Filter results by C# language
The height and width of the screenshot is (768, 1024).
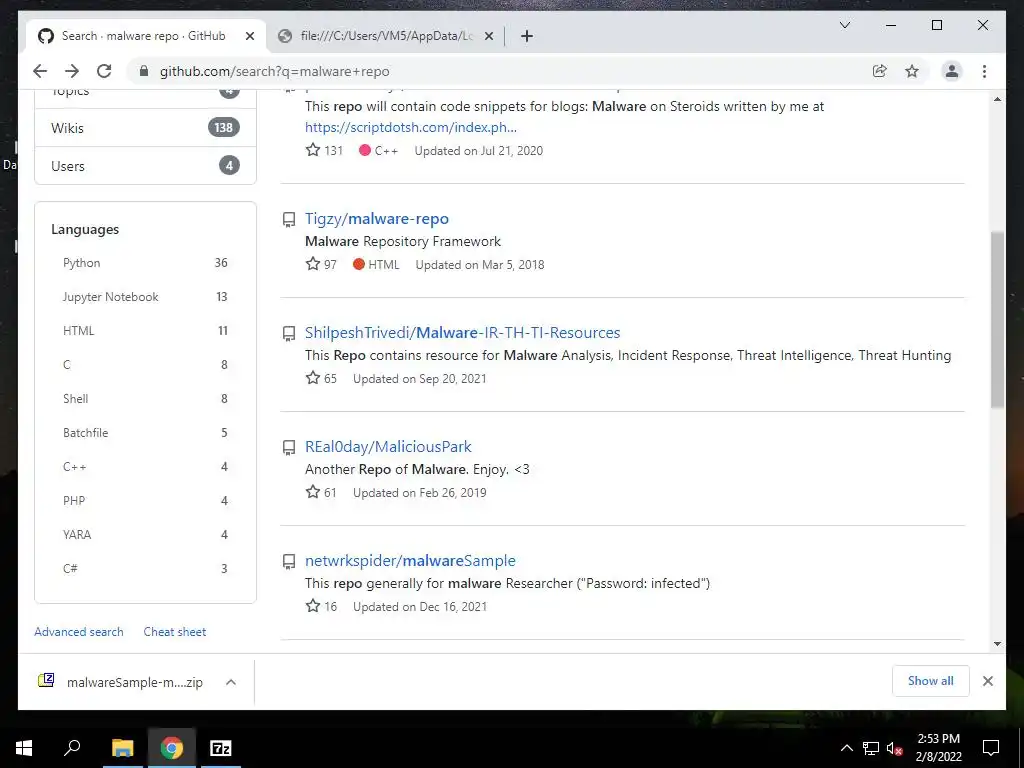click(145, 568)
